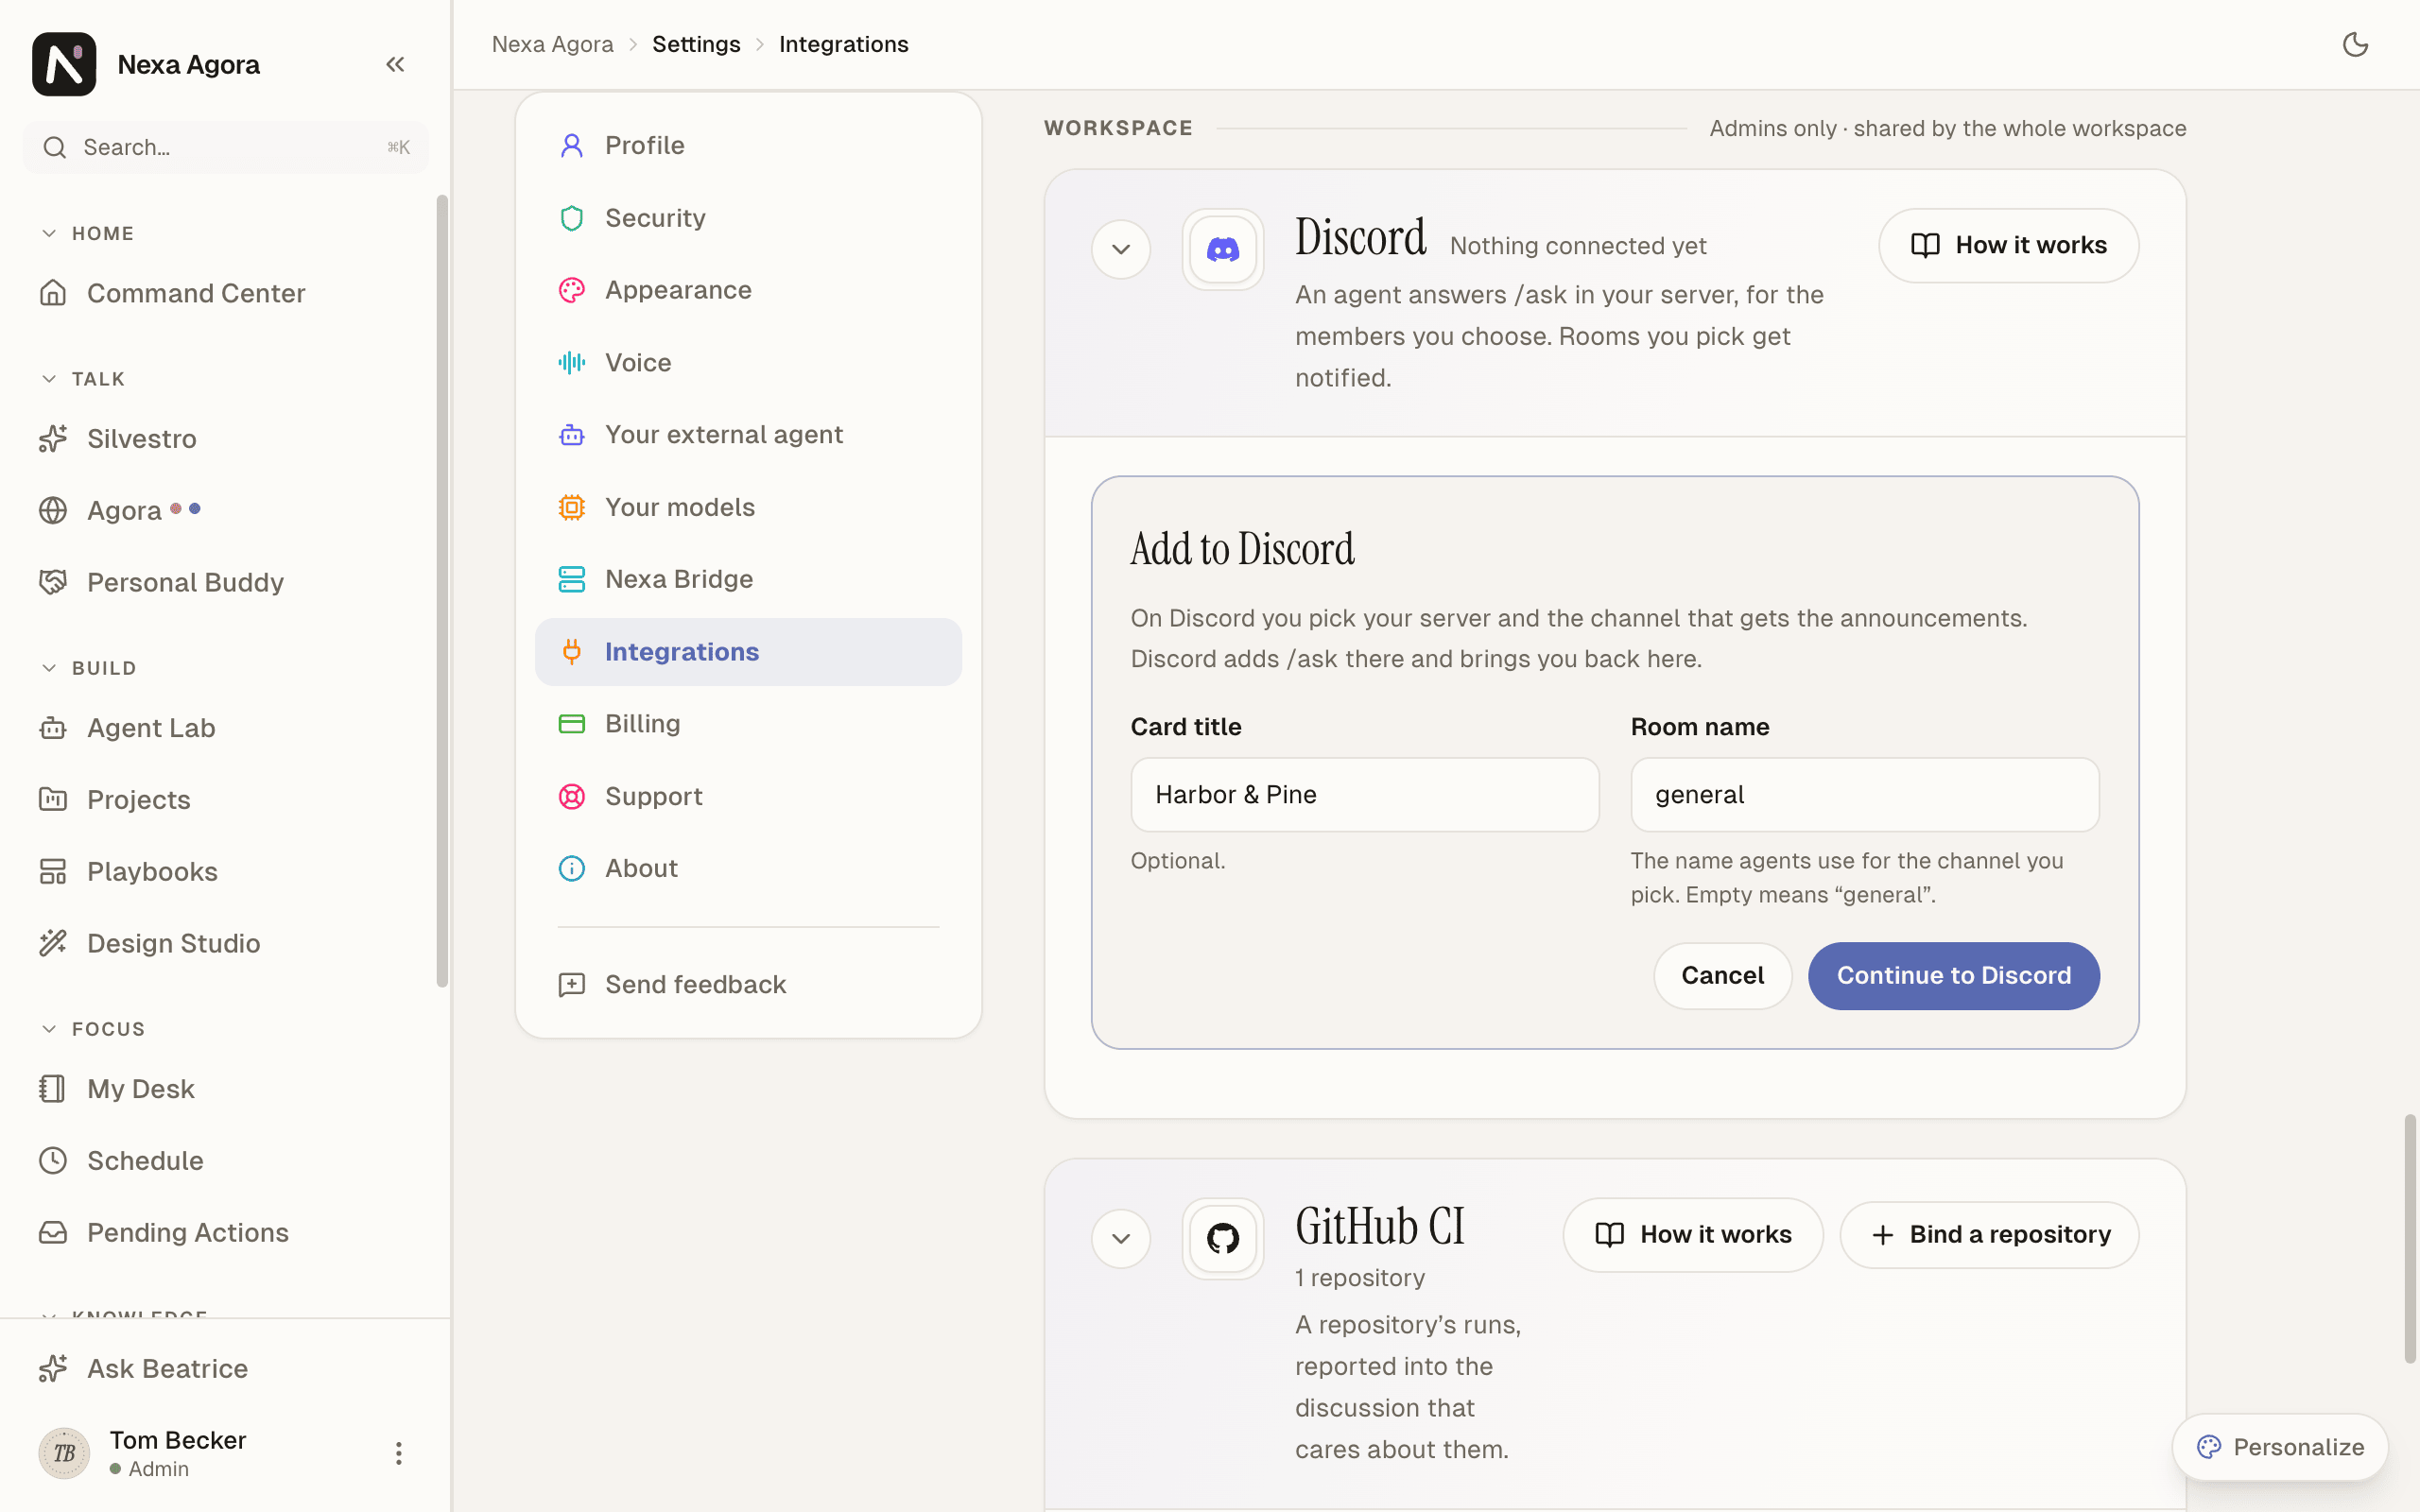Open Command Center from sidebar

225,293
